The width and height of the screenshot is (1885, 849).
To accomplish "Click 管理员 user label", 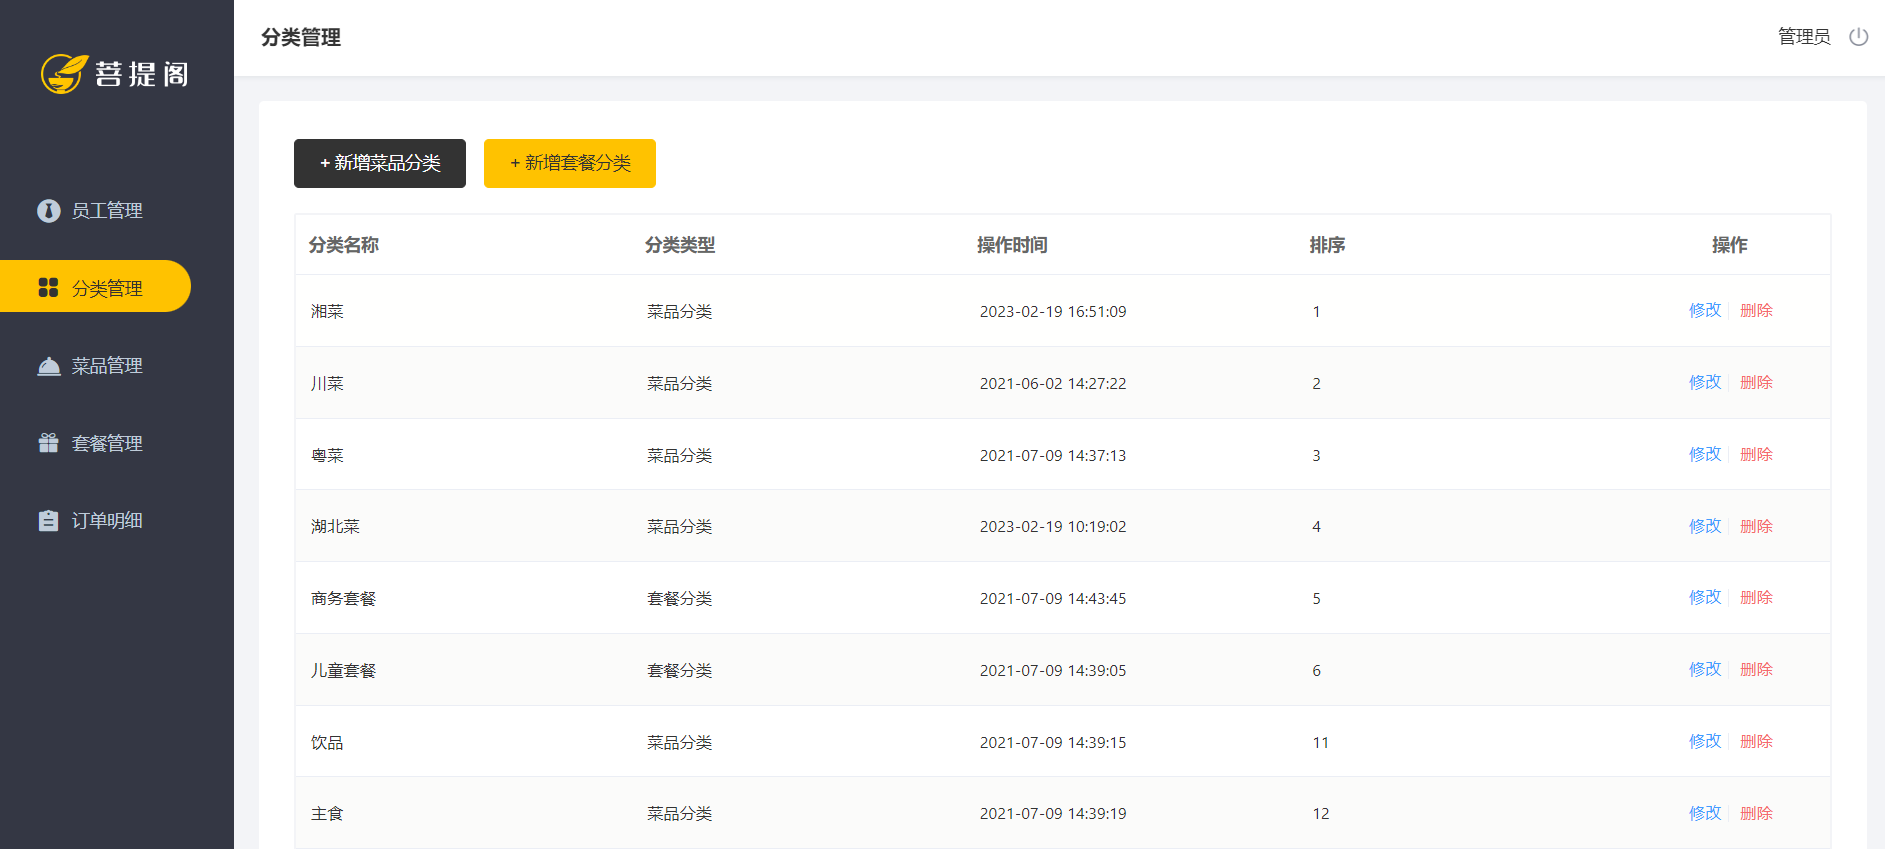I will [x=1804, y=37].
